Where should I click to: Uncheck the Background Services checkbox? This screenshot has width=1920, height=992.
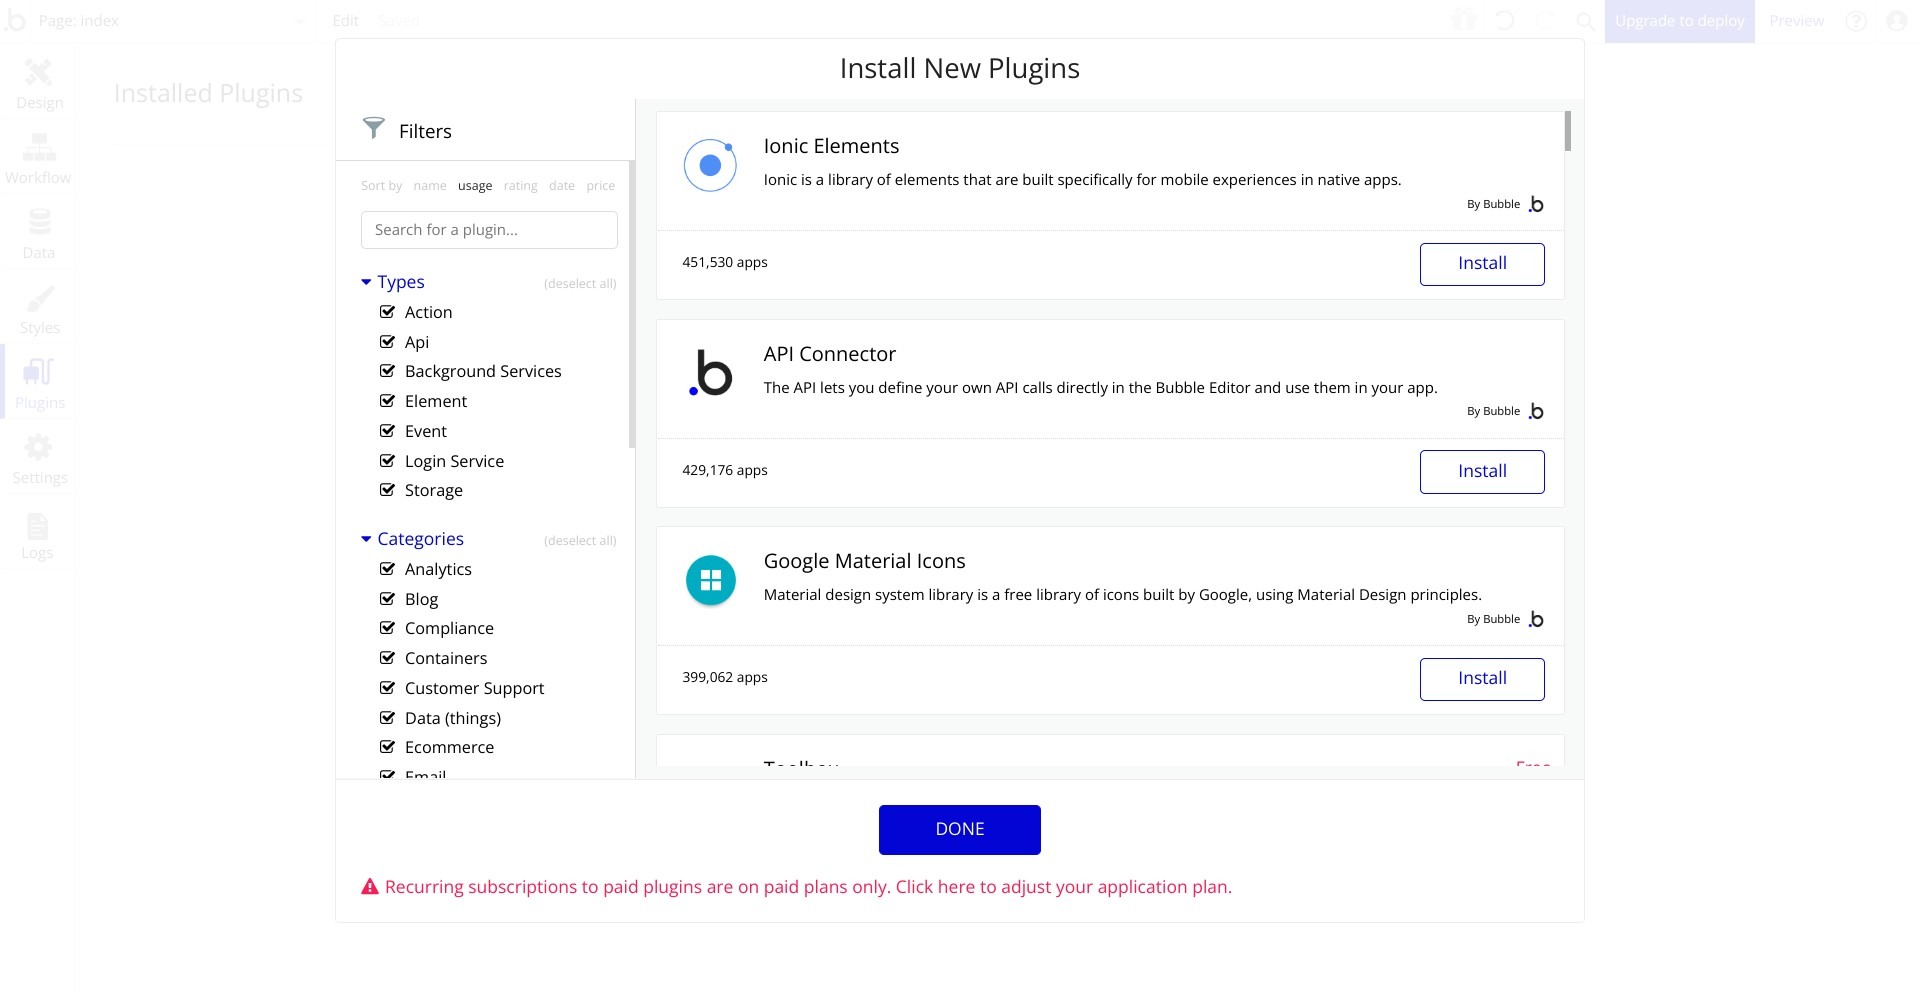pyautogui.click(x=387, y=371)
